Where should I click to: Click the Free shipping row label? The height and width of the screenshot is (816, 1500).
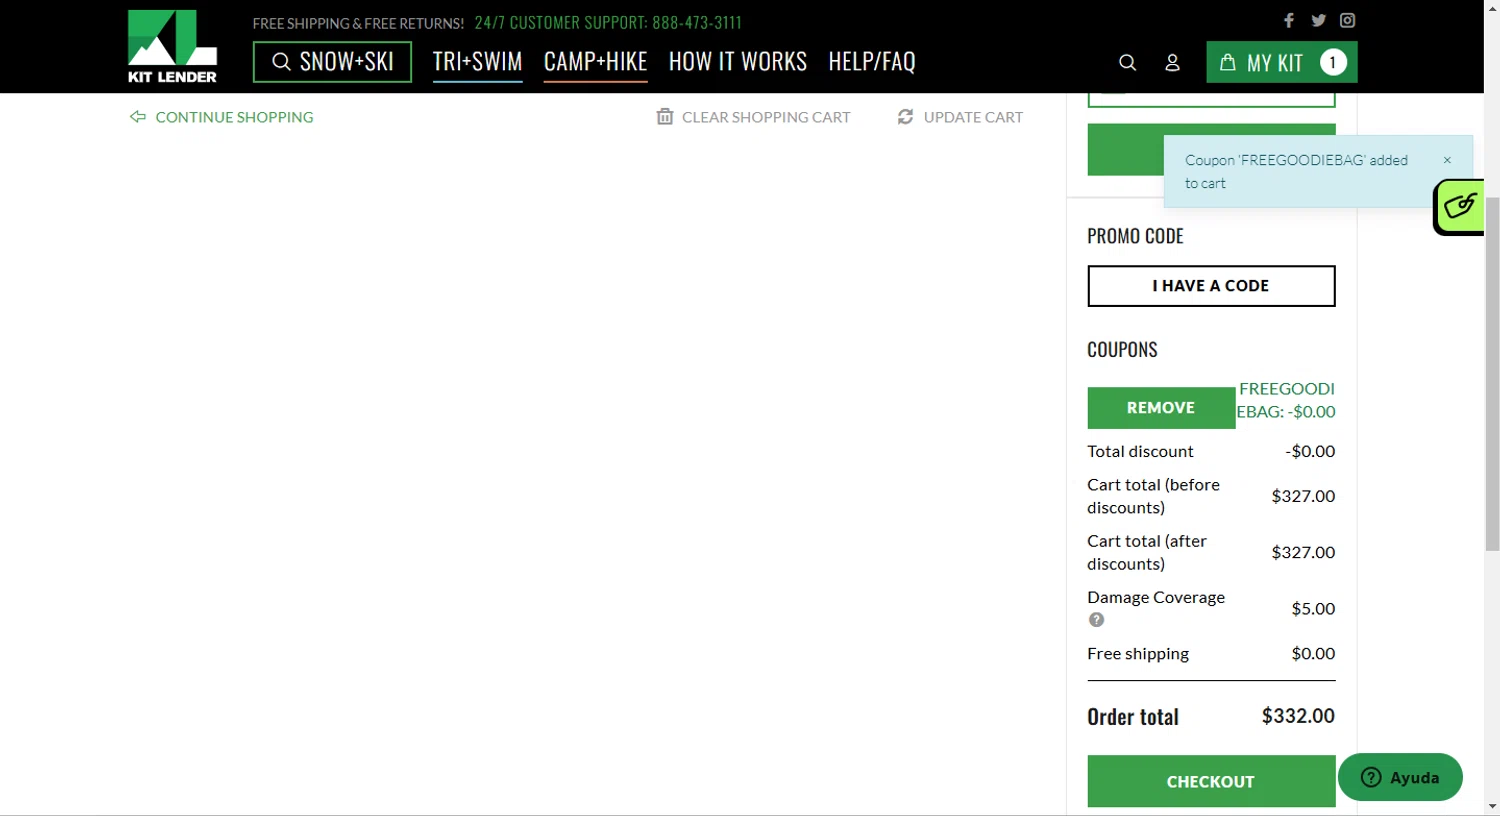[1138, 654]
